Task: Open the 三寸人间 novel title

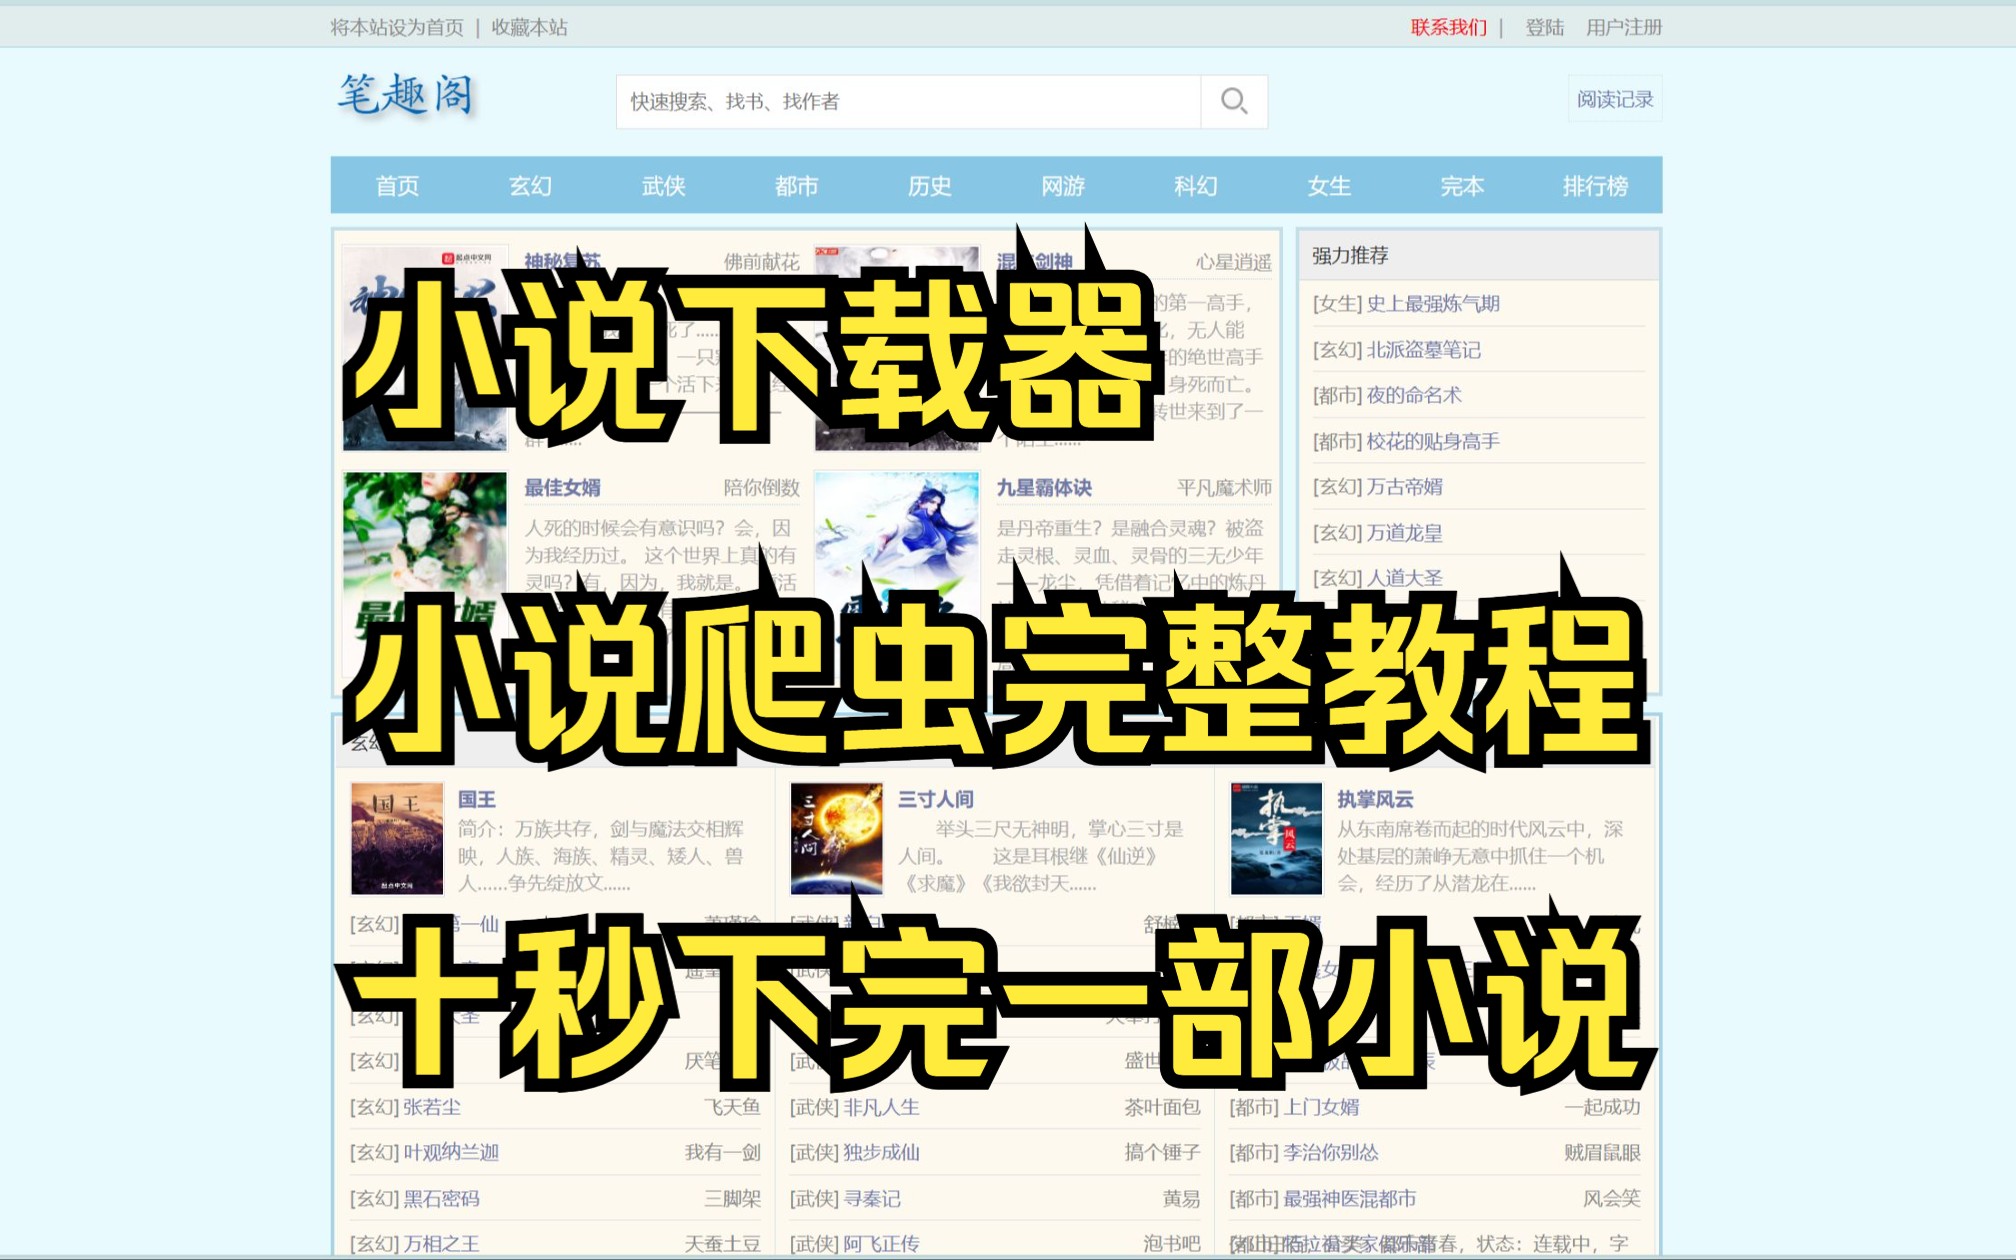Action: pos(935,799)
